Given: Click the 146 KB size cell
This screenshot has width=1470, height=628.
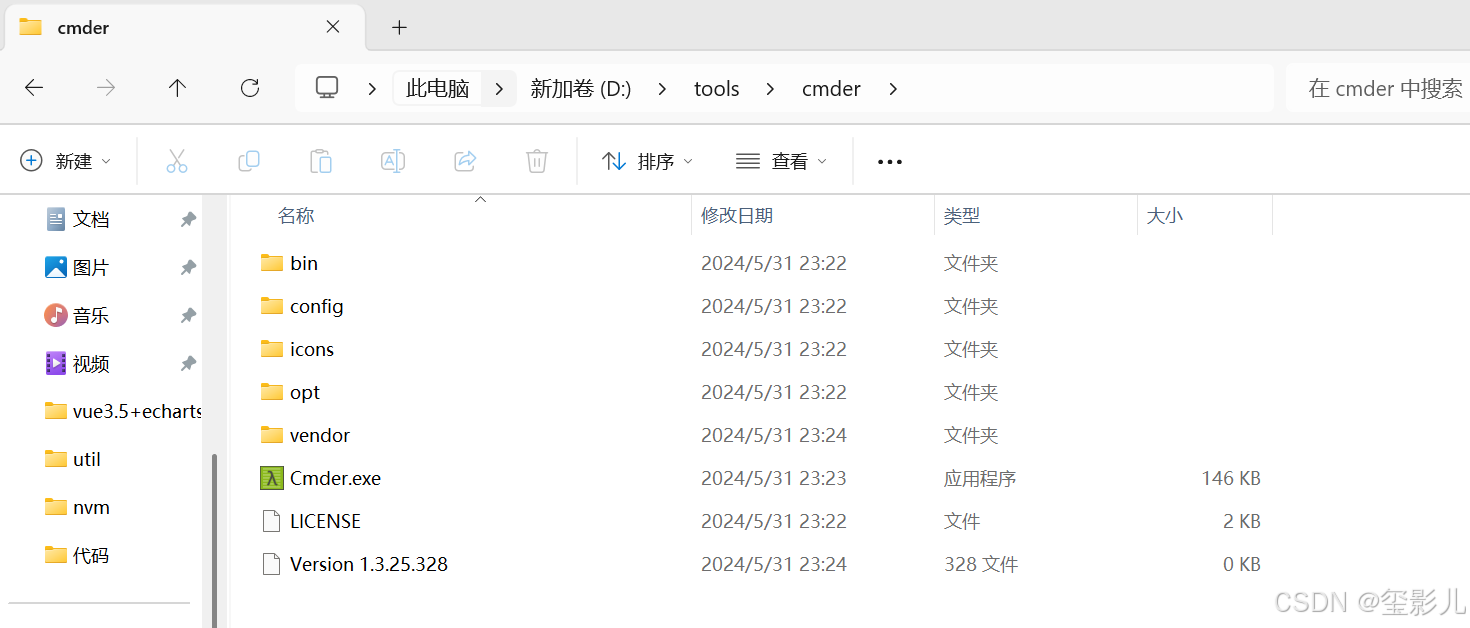Looking at the screenshot, I should (1231, 478).
